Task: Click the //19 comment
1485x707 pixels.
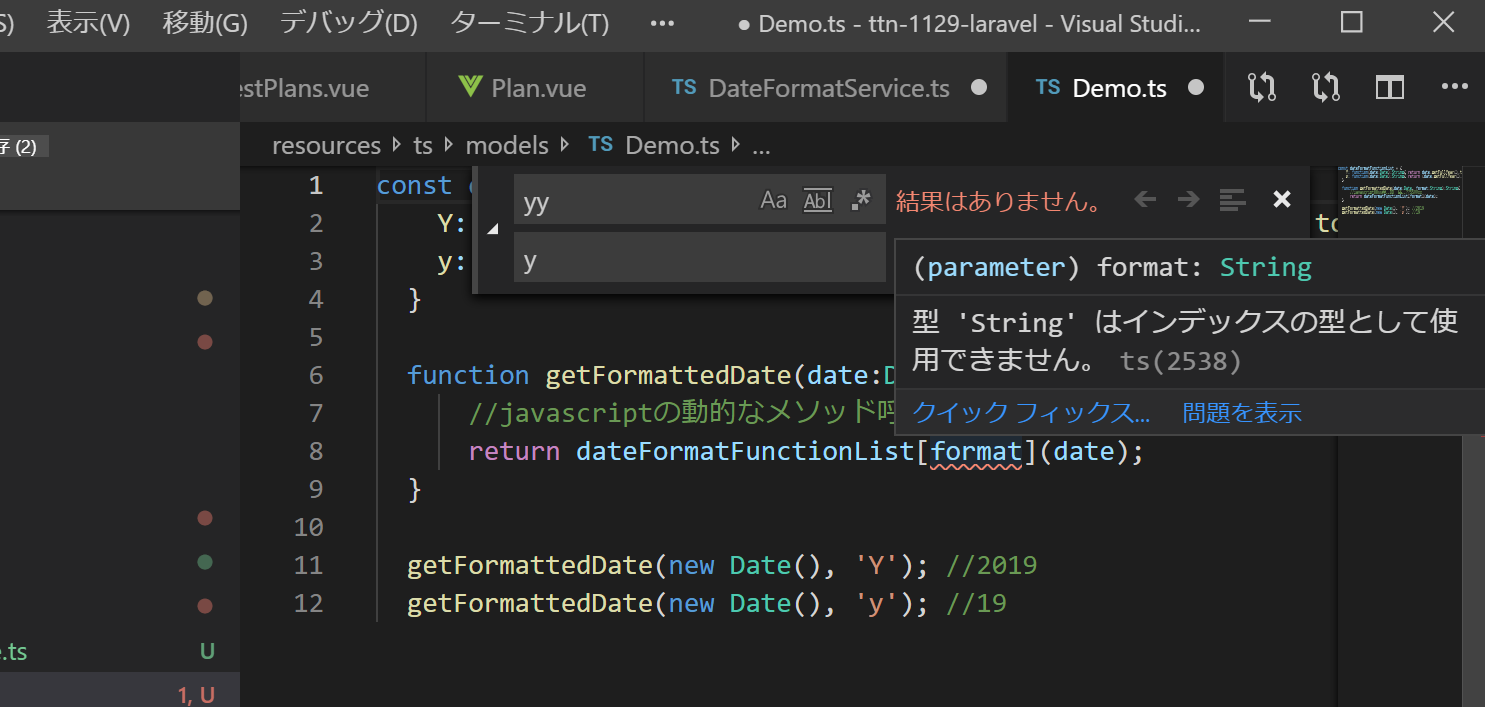Action: (976, 603)
